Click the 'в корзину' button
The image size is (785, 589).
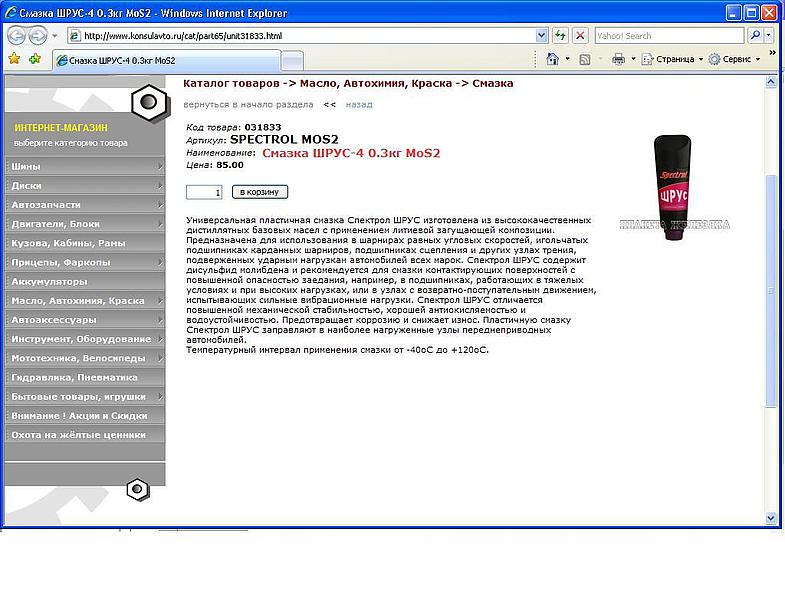click(x=259, y=192)
